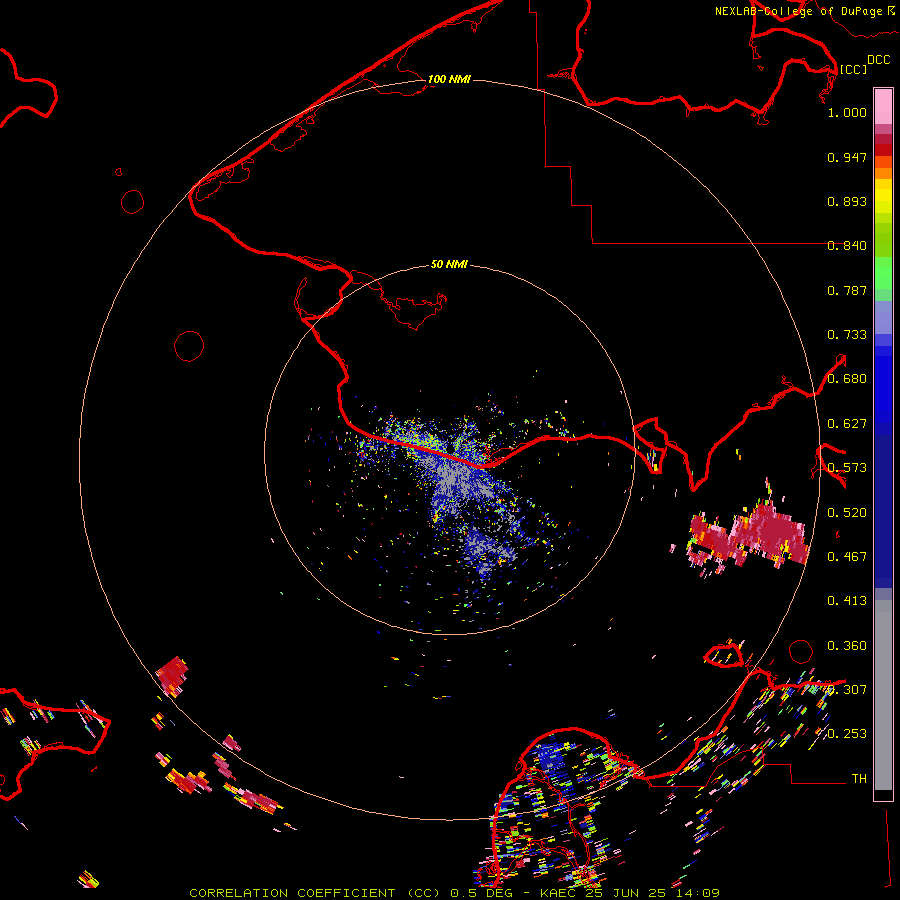The width and height of the screenshot is (900, 900).
Task: Click the TH threshold label
Action: [859, 779]
